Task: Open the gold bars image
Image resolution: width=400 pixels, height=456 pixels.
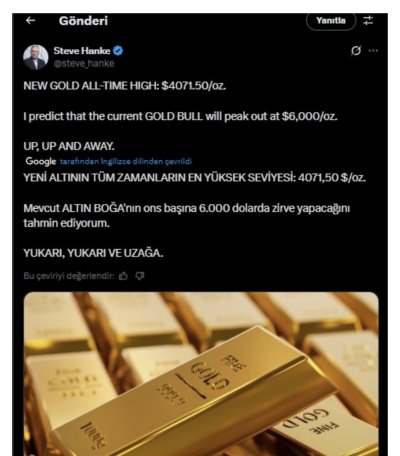Action: click(x=201, y=374)
